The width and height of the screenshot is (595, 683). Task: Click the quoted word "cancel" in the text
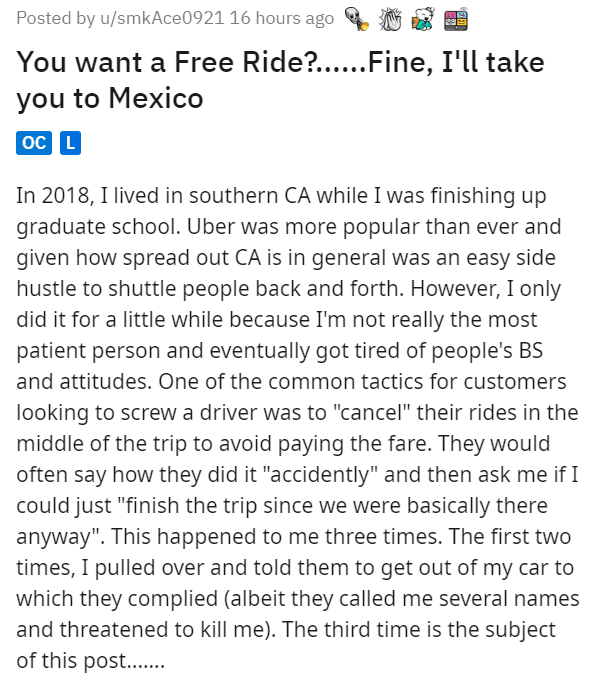[x=372, y=413]
